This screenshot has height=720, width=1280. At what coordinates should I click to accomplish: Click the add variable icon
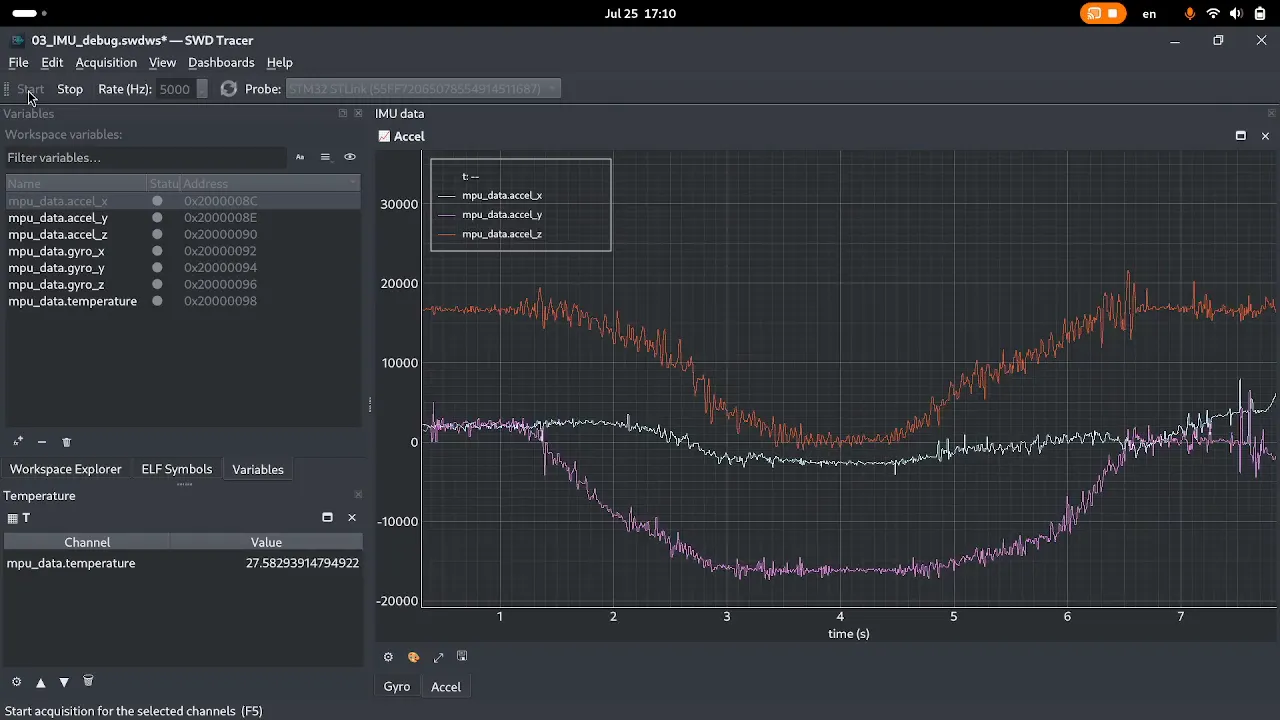(x=17, y=441)
